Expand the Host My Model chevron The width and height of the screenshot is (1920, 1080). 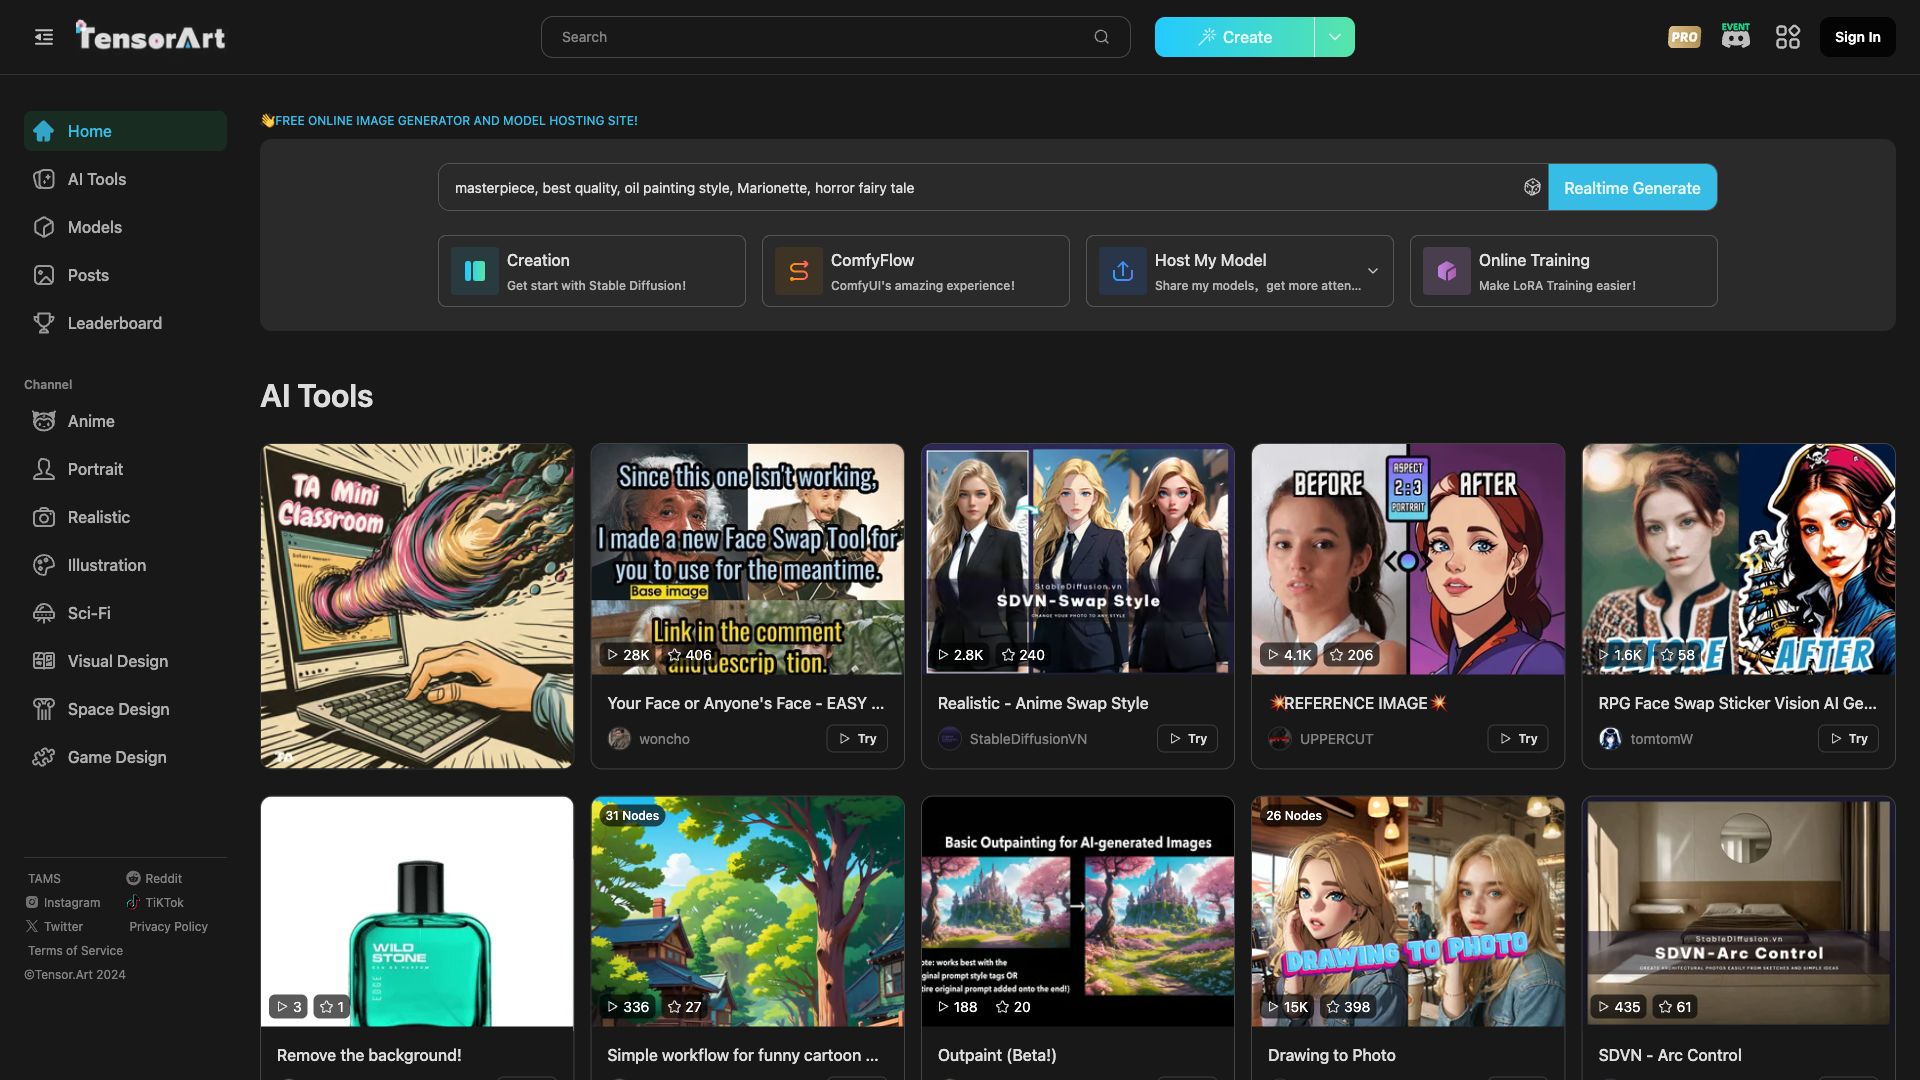click(x=1372, y=271)
